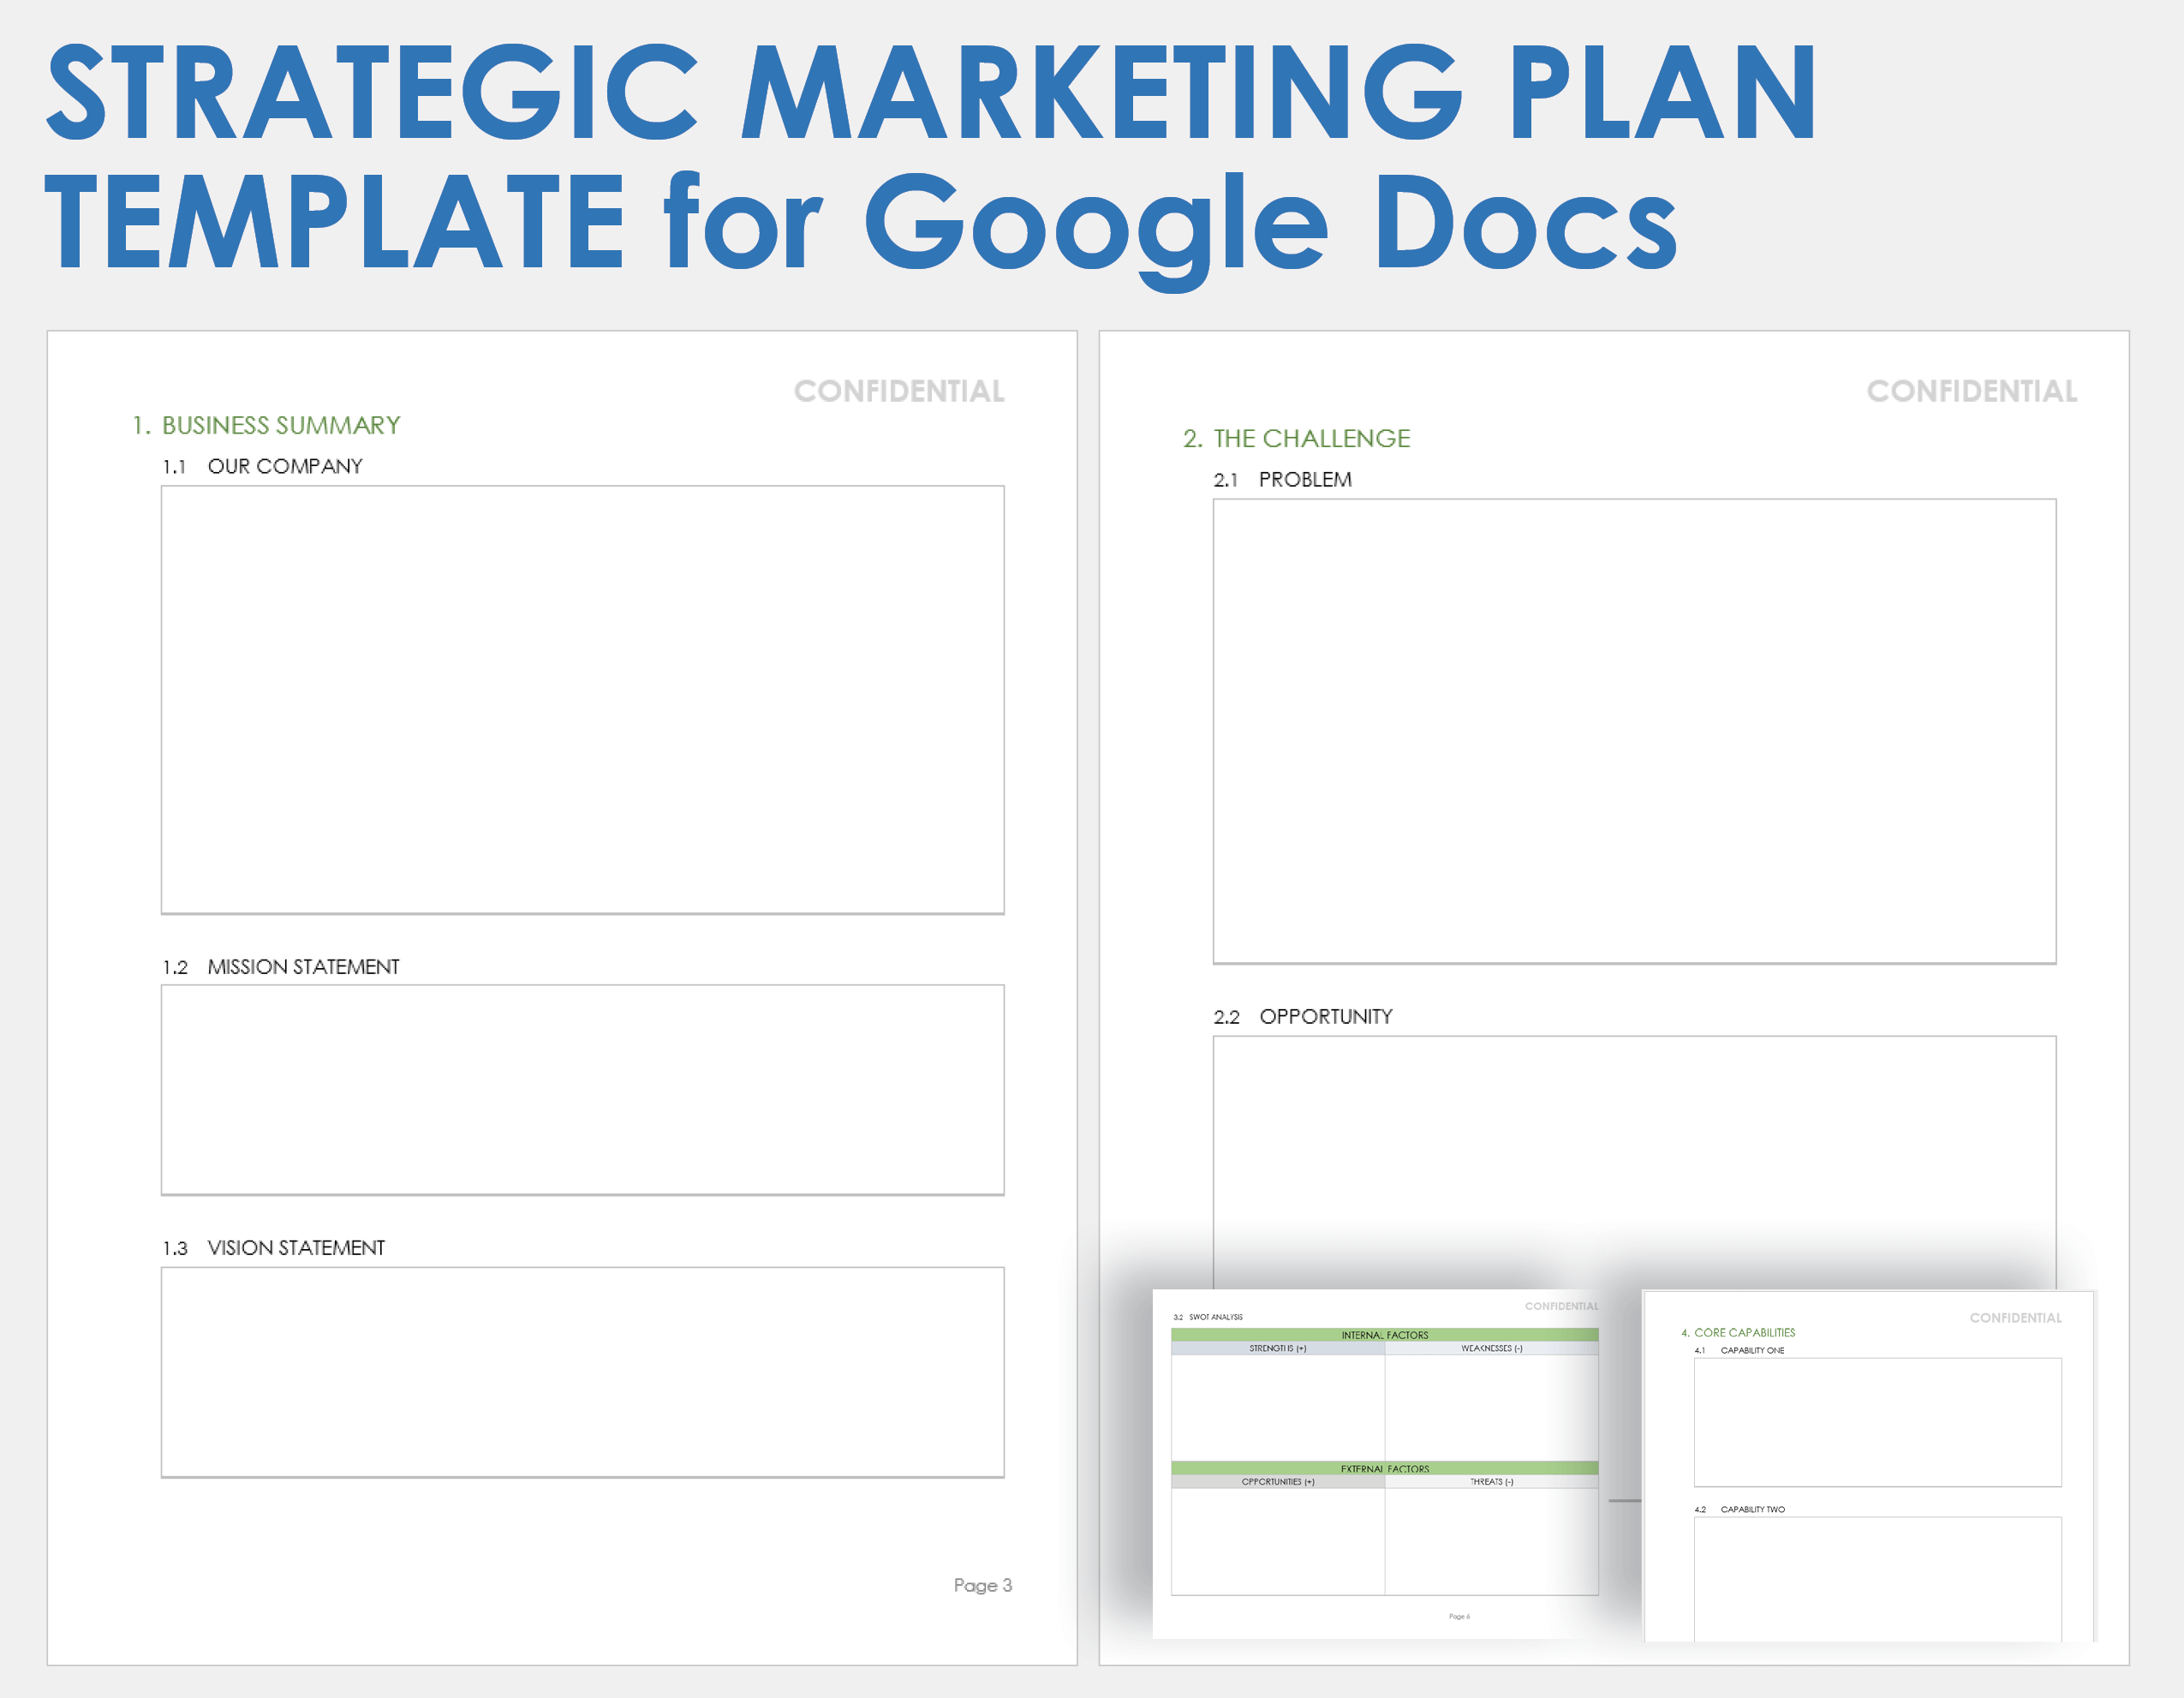Click the Strategic Marketing Plan title text
The width and height of the screenshot is (2184, 1698).
[930, 95]
